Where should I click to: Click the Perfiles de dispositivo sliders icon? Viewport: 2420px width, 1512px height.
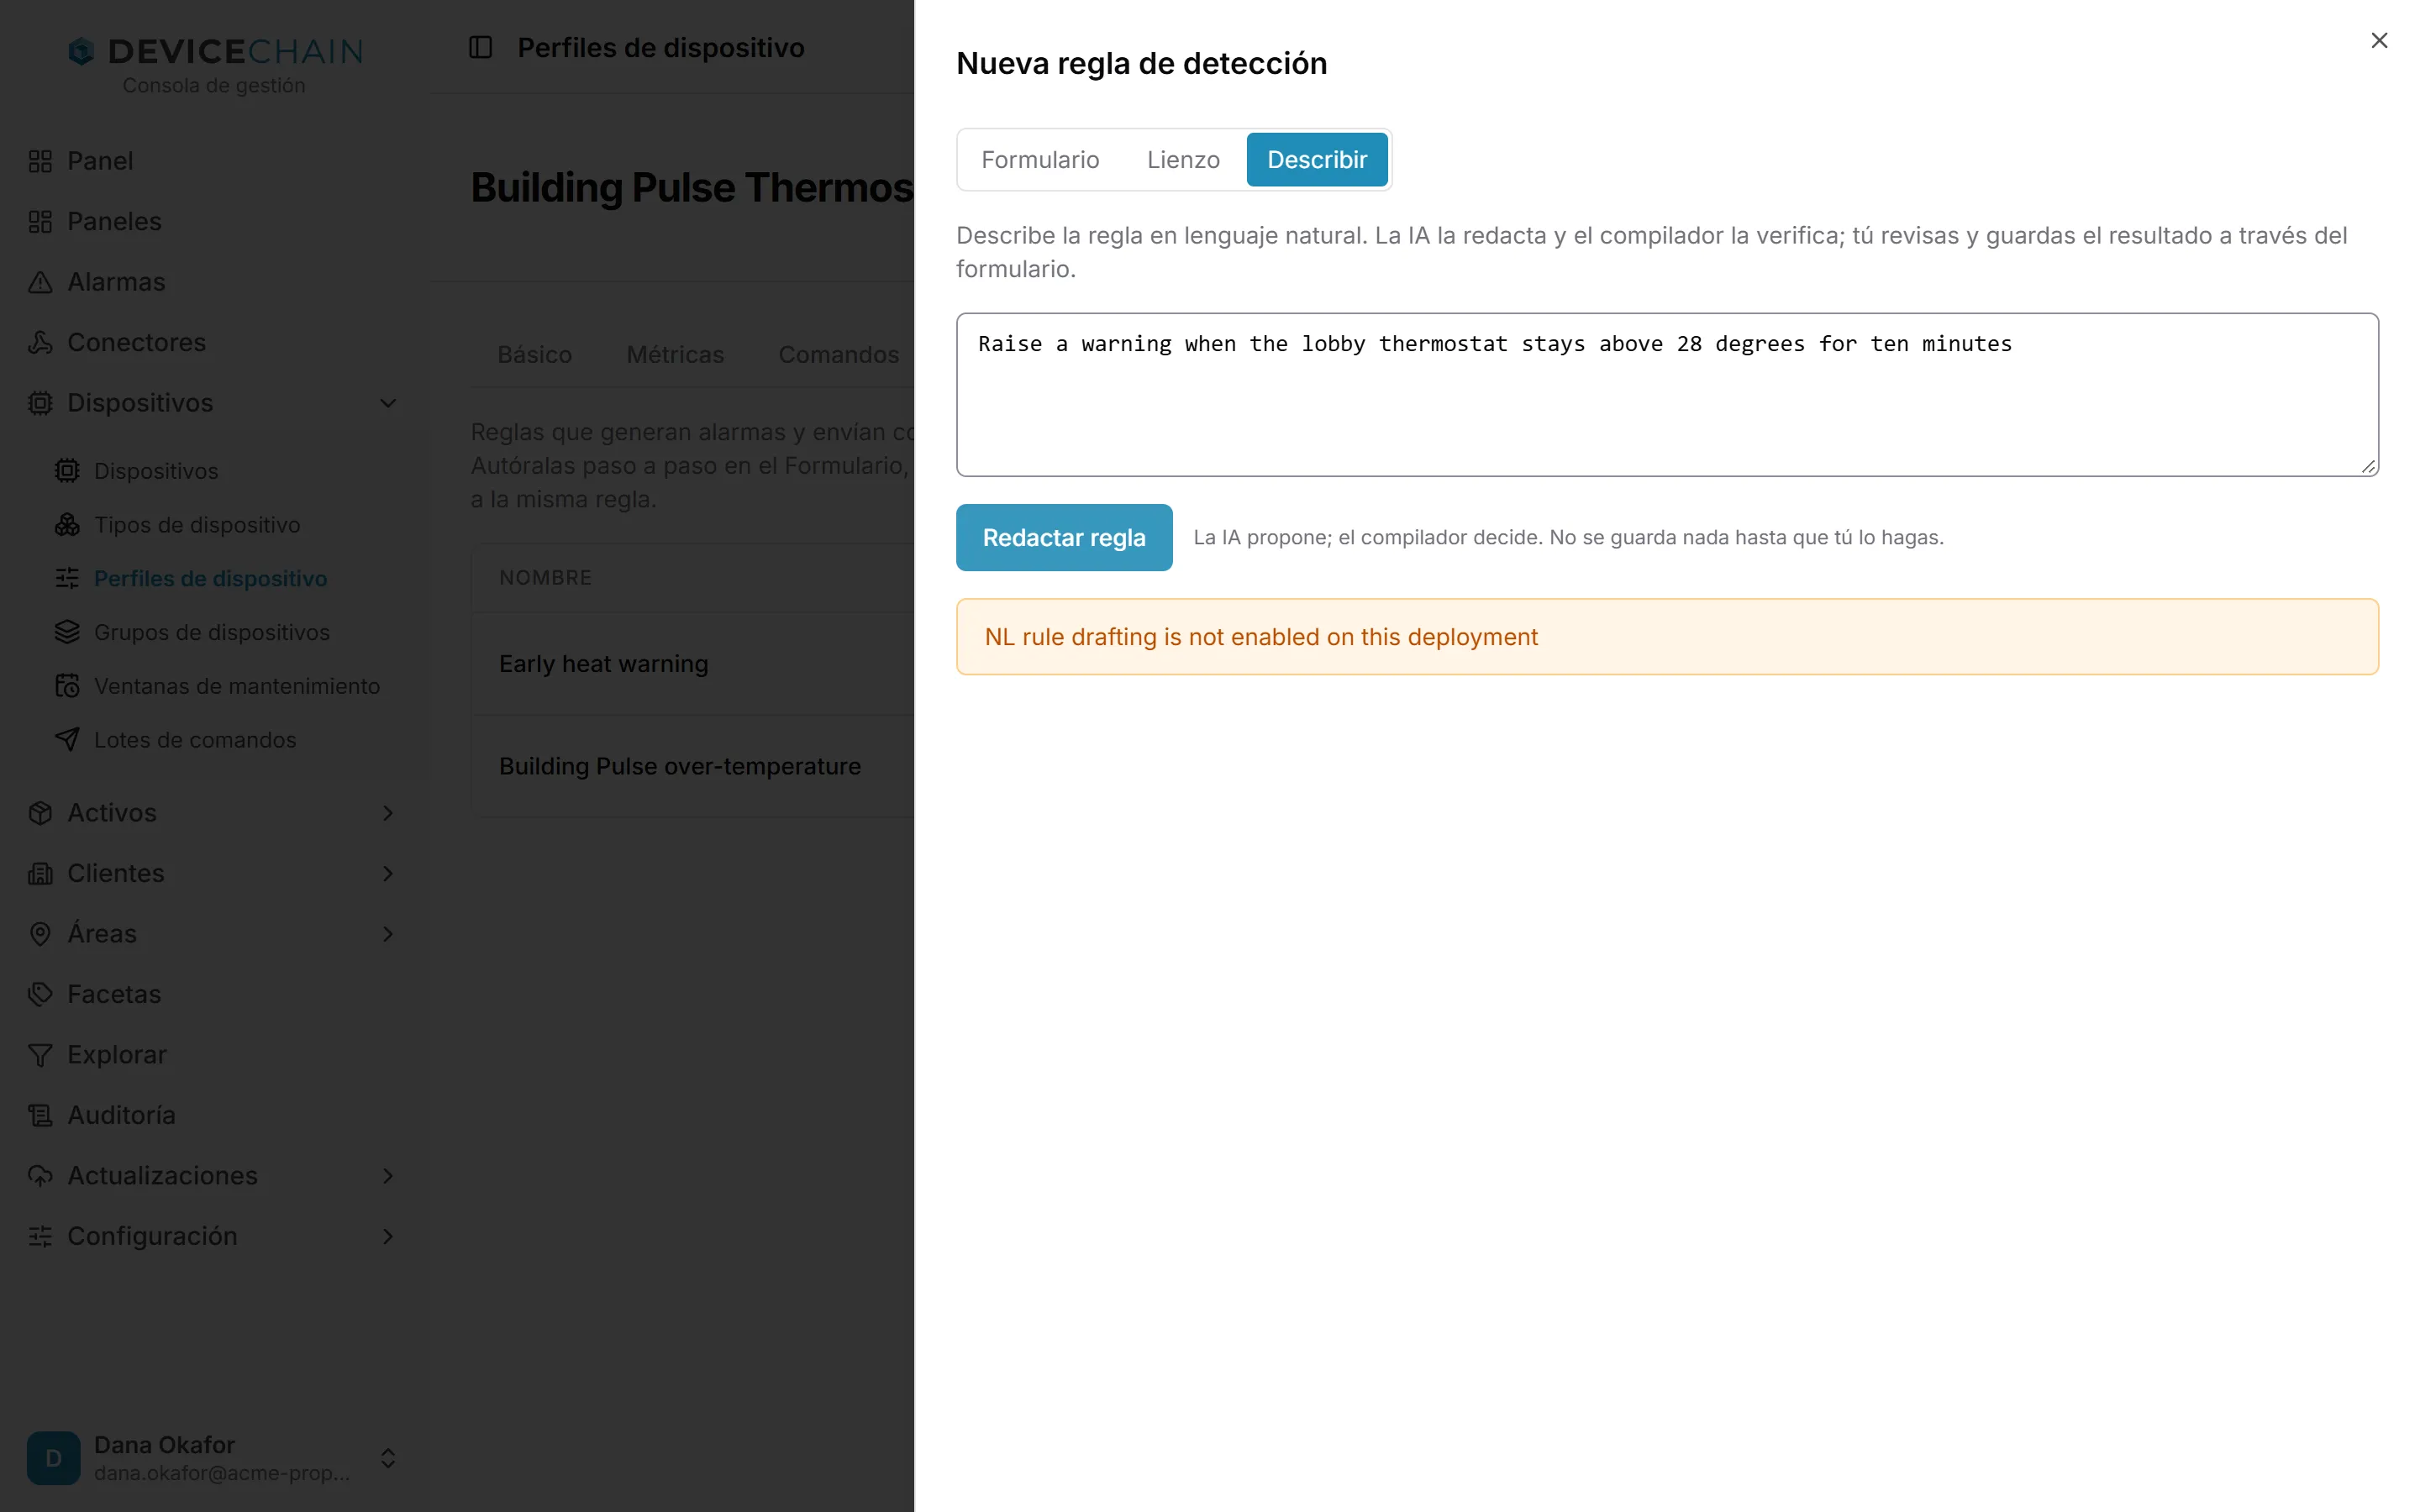pos(67,578)
